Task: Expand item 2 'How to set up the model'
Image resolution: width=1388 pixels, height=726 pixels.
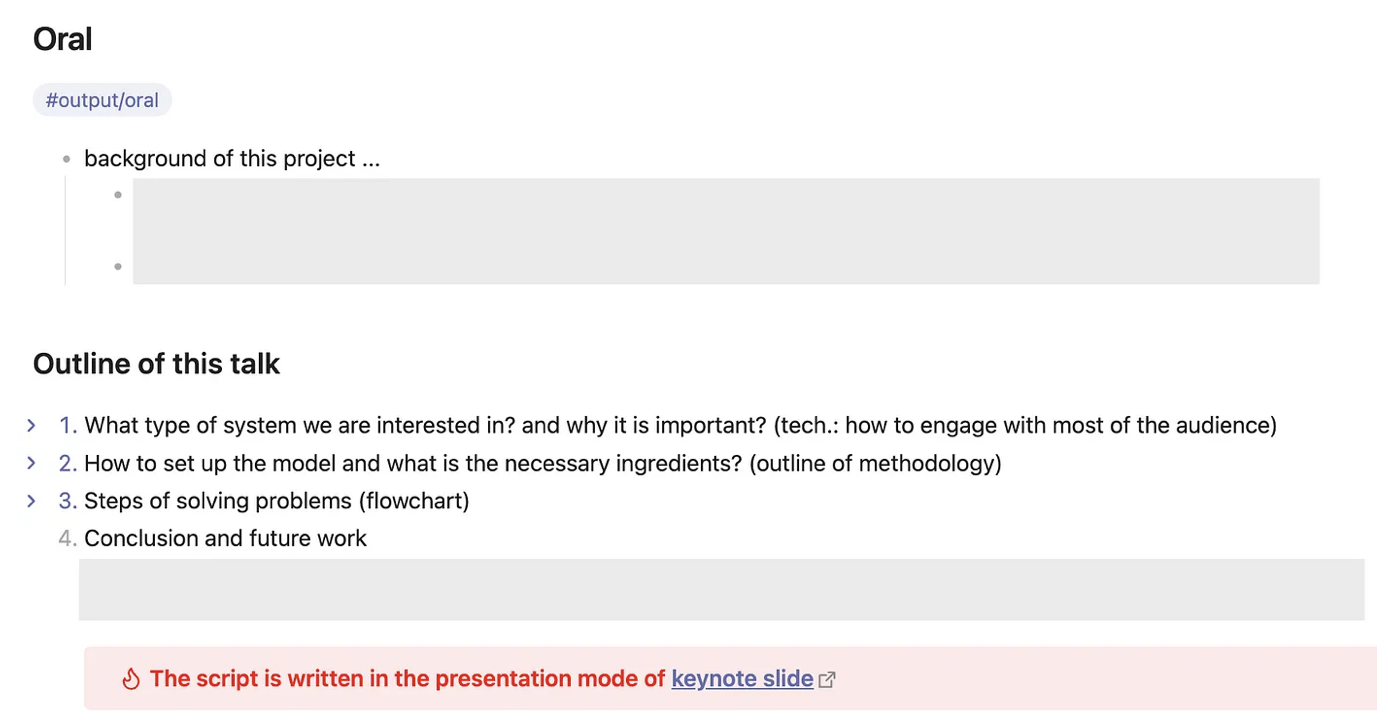Action: (31, 463)
